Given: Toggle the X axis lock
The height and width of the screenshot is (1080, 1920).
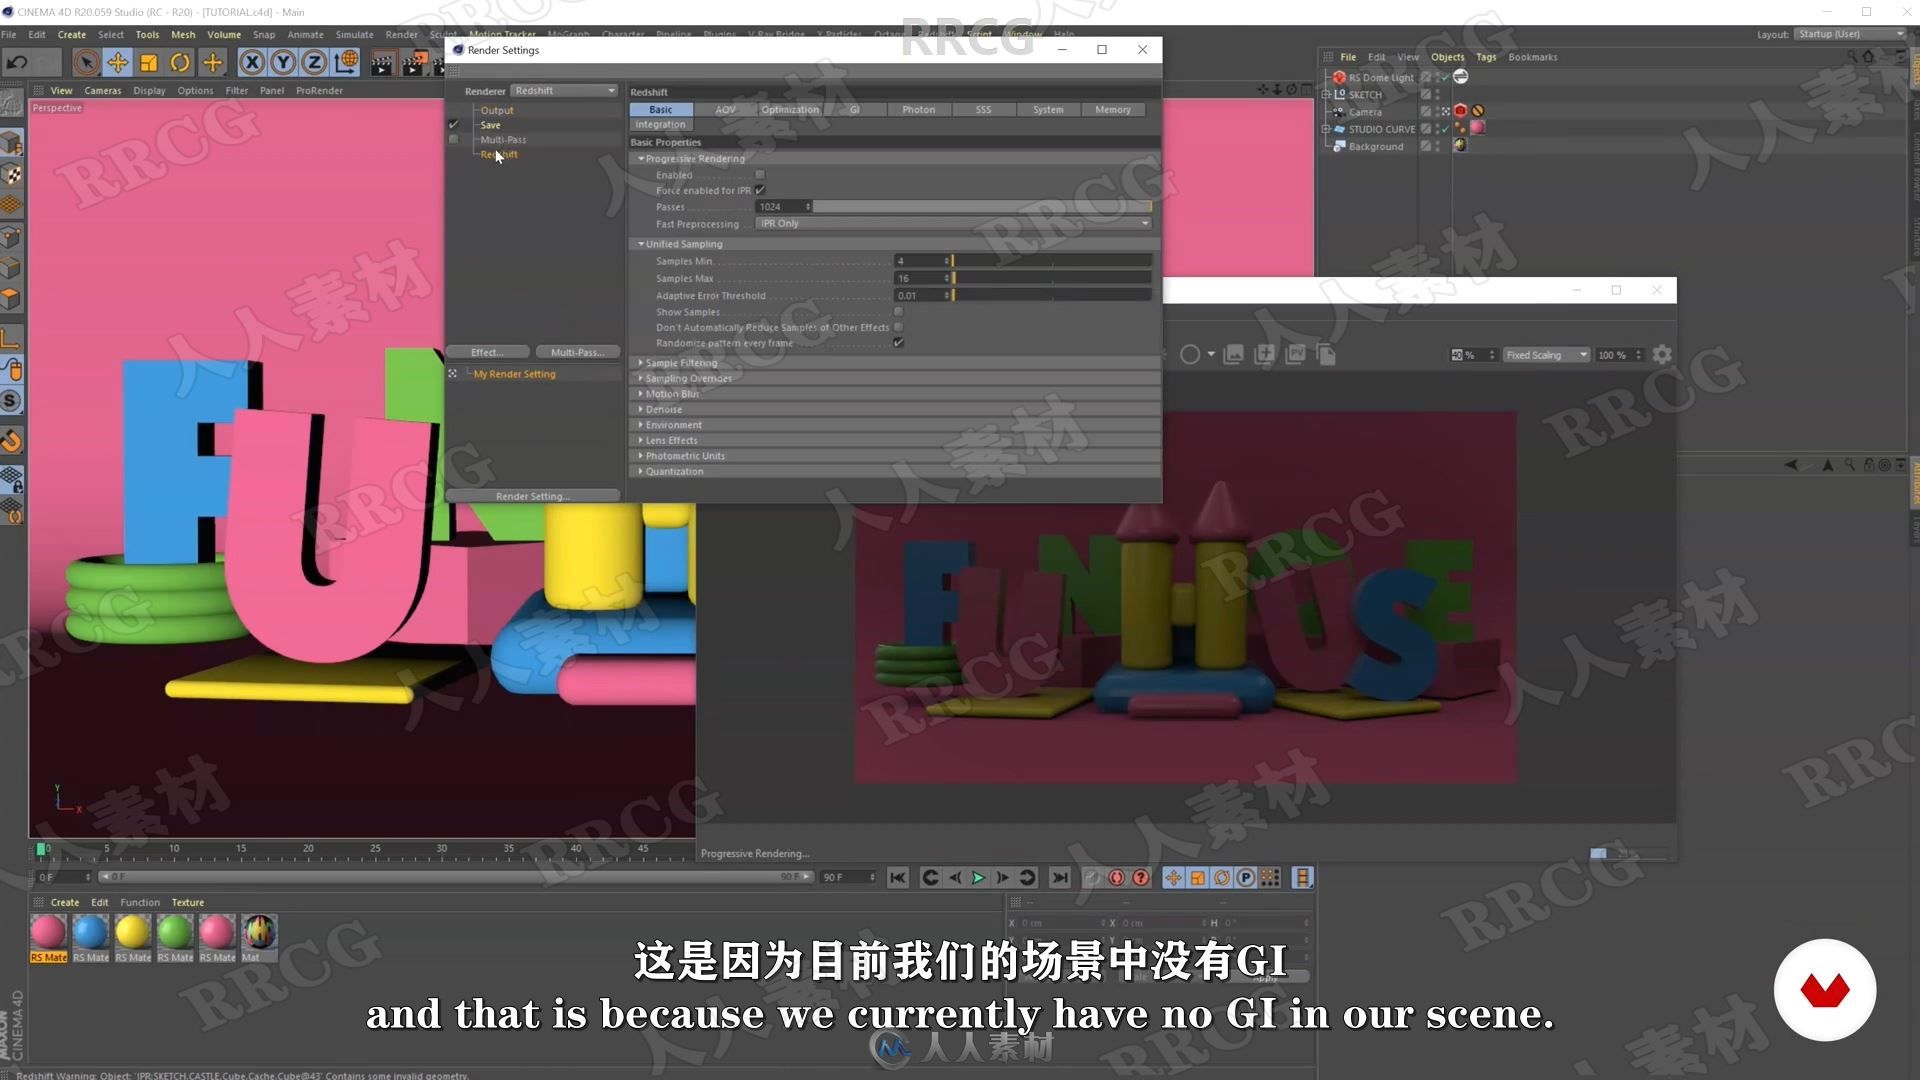Looking at the screenshot, I should tap(252, 63).
